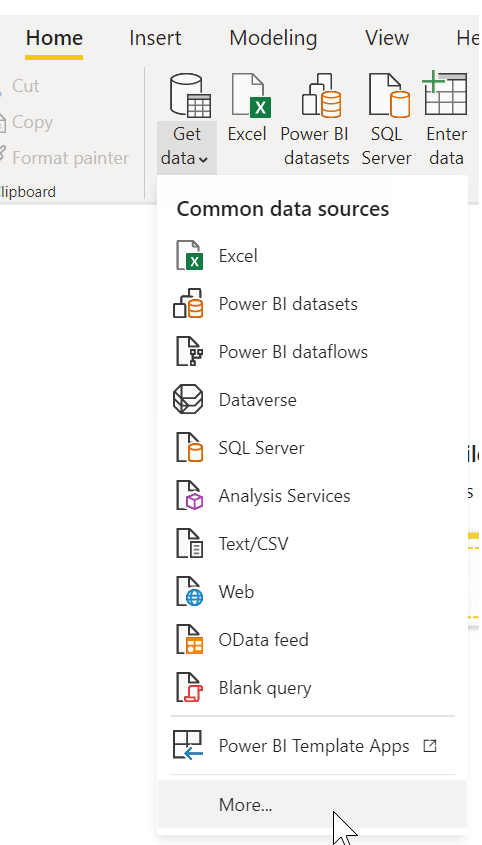Choose Power BI dataflows menu entry

coord(293,352)
